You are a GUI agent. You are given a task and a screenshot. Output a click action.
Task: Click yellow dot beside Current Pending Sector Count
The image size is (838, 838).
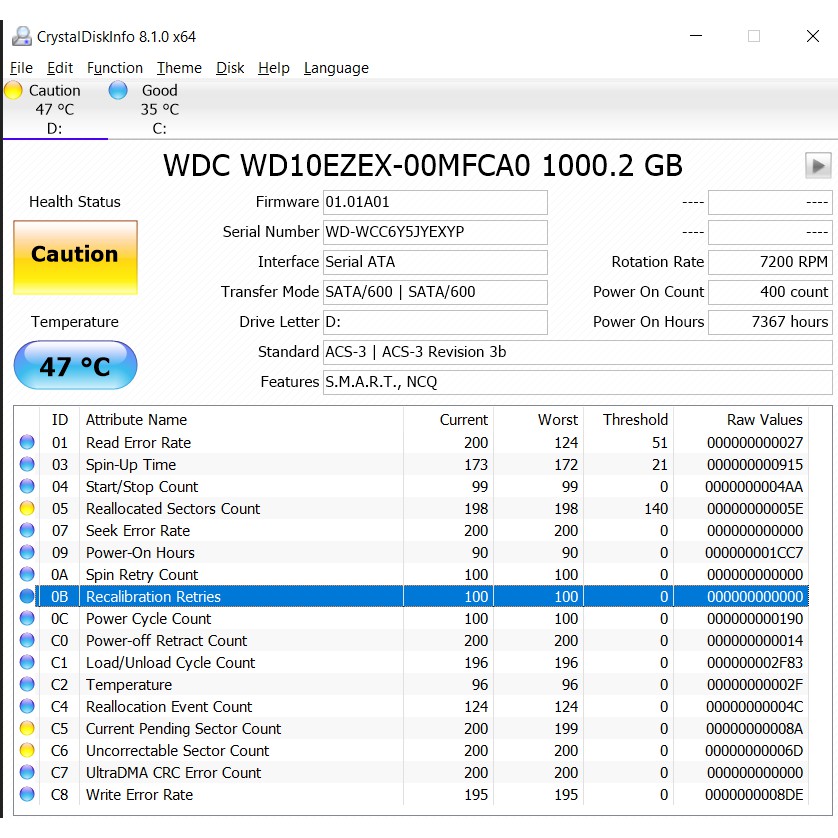27,729
